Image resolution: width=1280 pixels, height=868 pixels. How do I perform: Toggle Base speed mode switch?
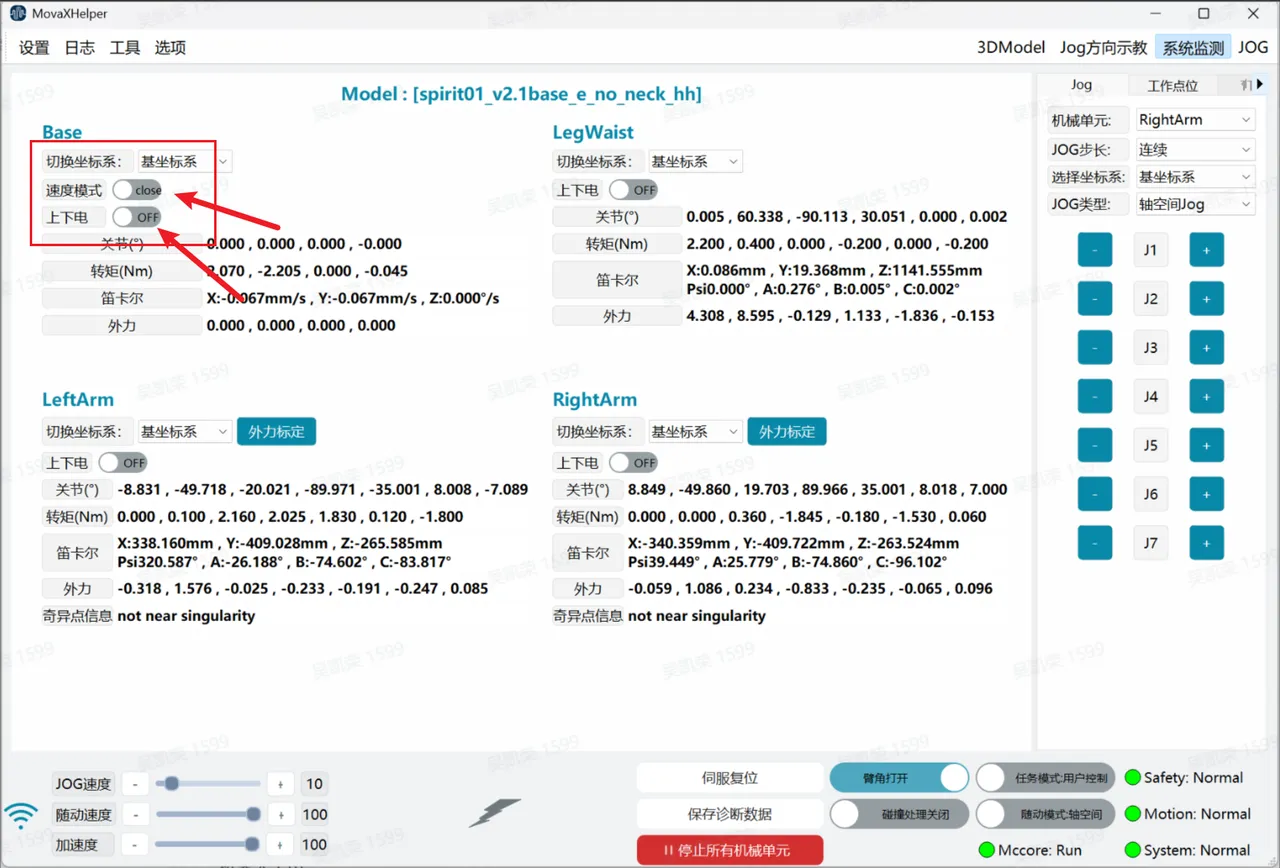click(x=137, y=190)
